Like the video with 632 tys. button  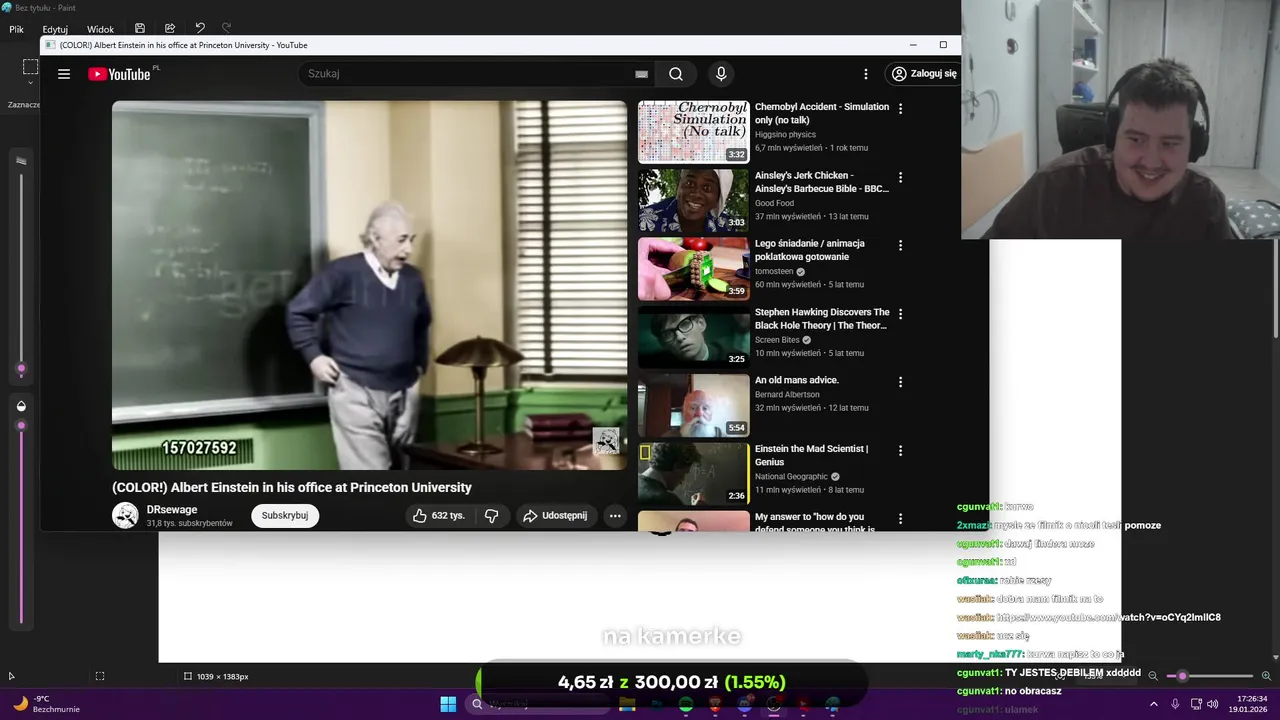tap(439, 516)
